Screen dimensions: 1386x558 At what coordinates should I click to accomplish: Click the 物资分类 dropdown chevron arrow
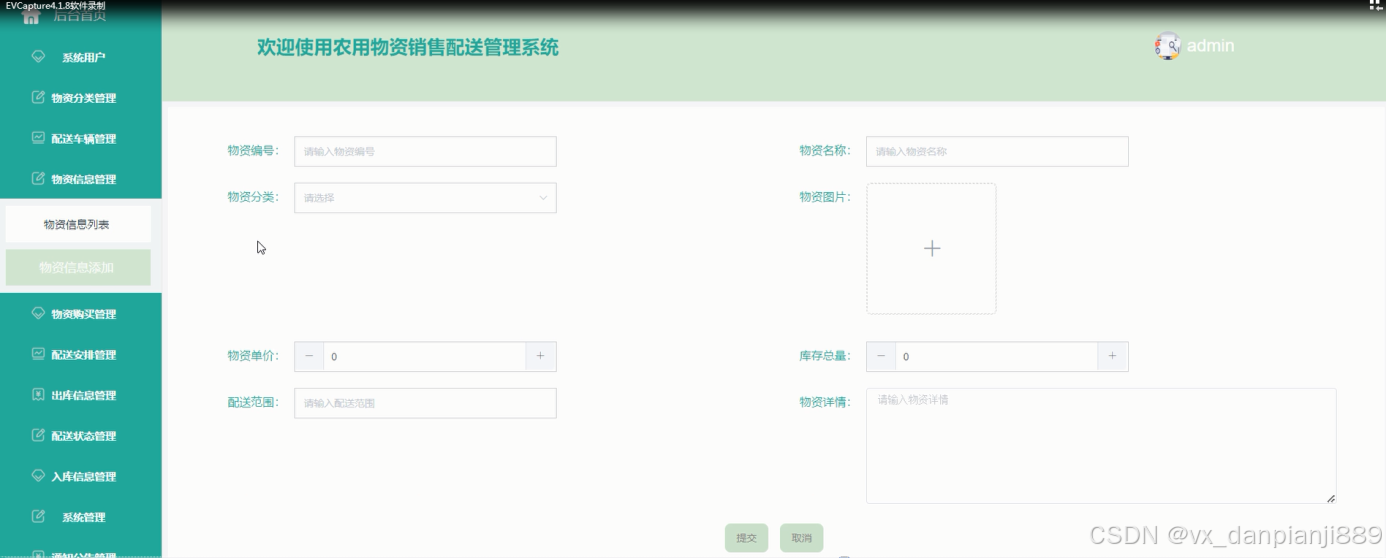point(543,198)
